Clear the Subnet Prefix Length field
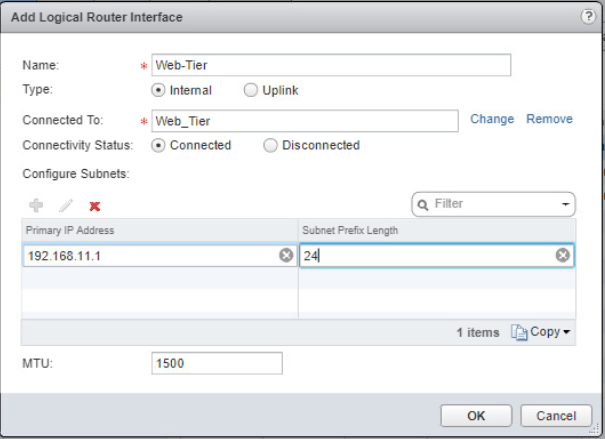 click(563, 255)
